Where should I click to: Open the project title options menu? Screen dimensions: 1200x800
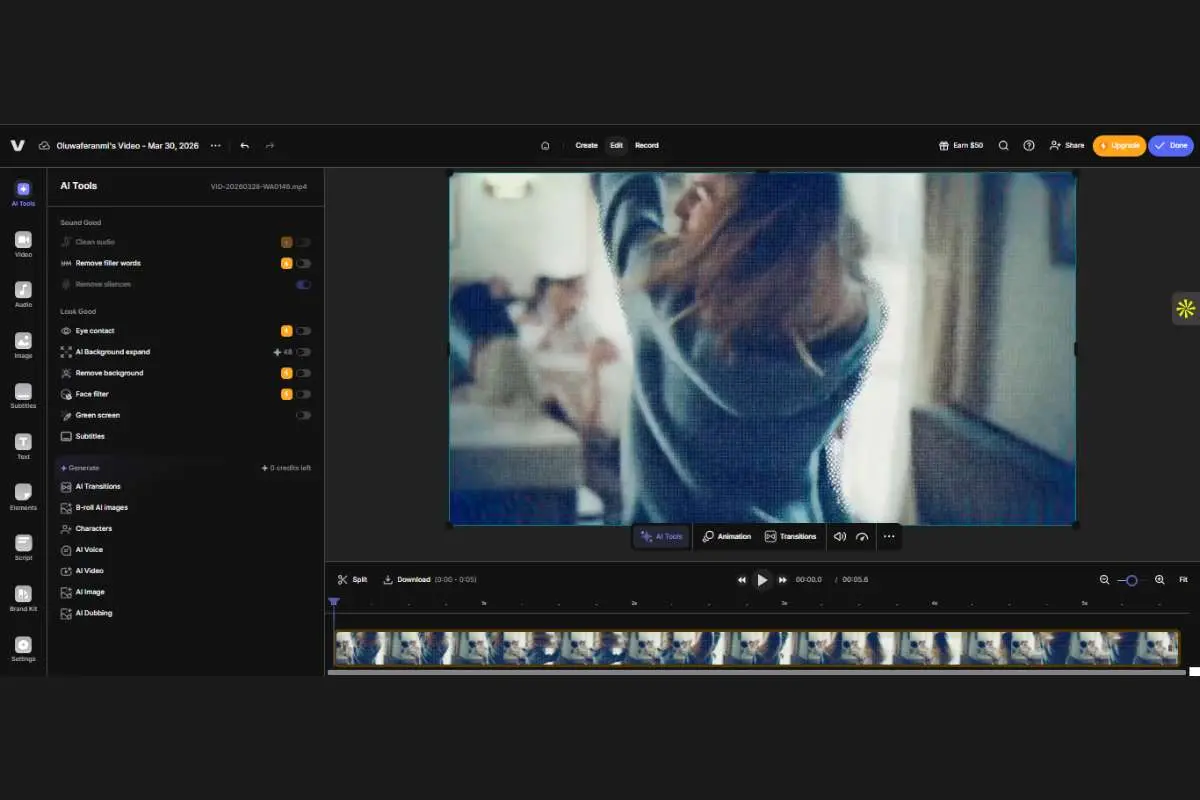pyautogui.click(x=215, y=145)
